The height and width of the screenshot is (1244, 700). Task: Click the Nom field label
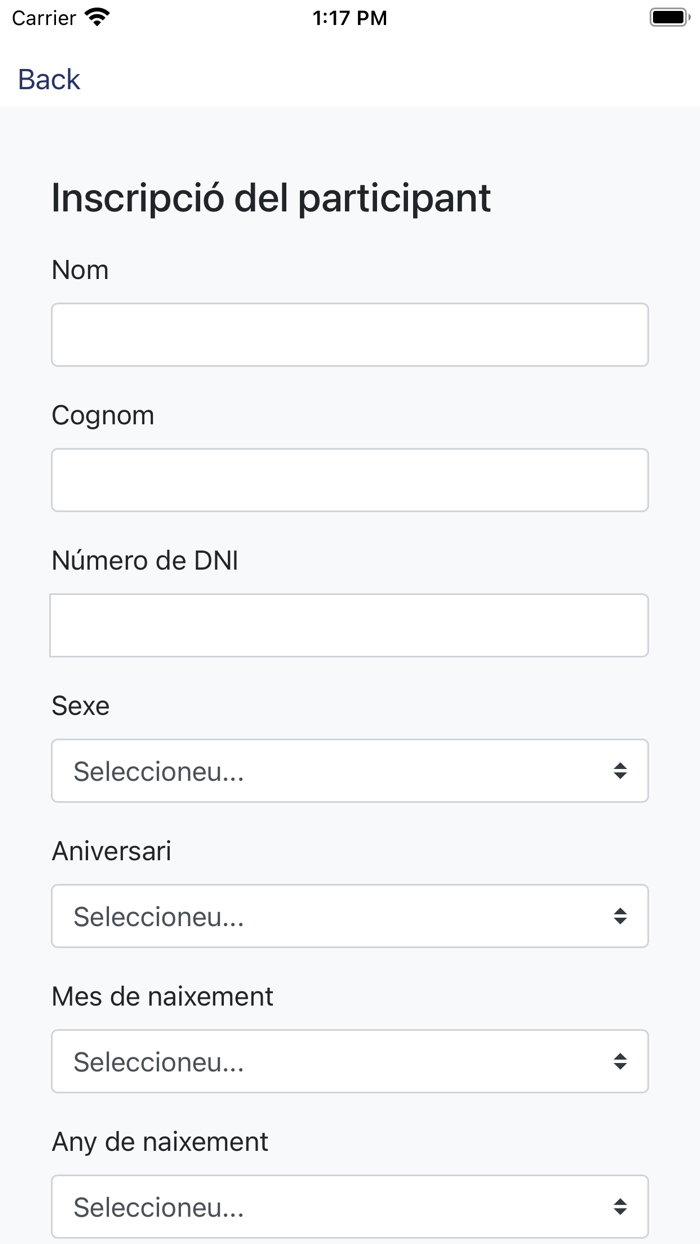tap(80, 270)
